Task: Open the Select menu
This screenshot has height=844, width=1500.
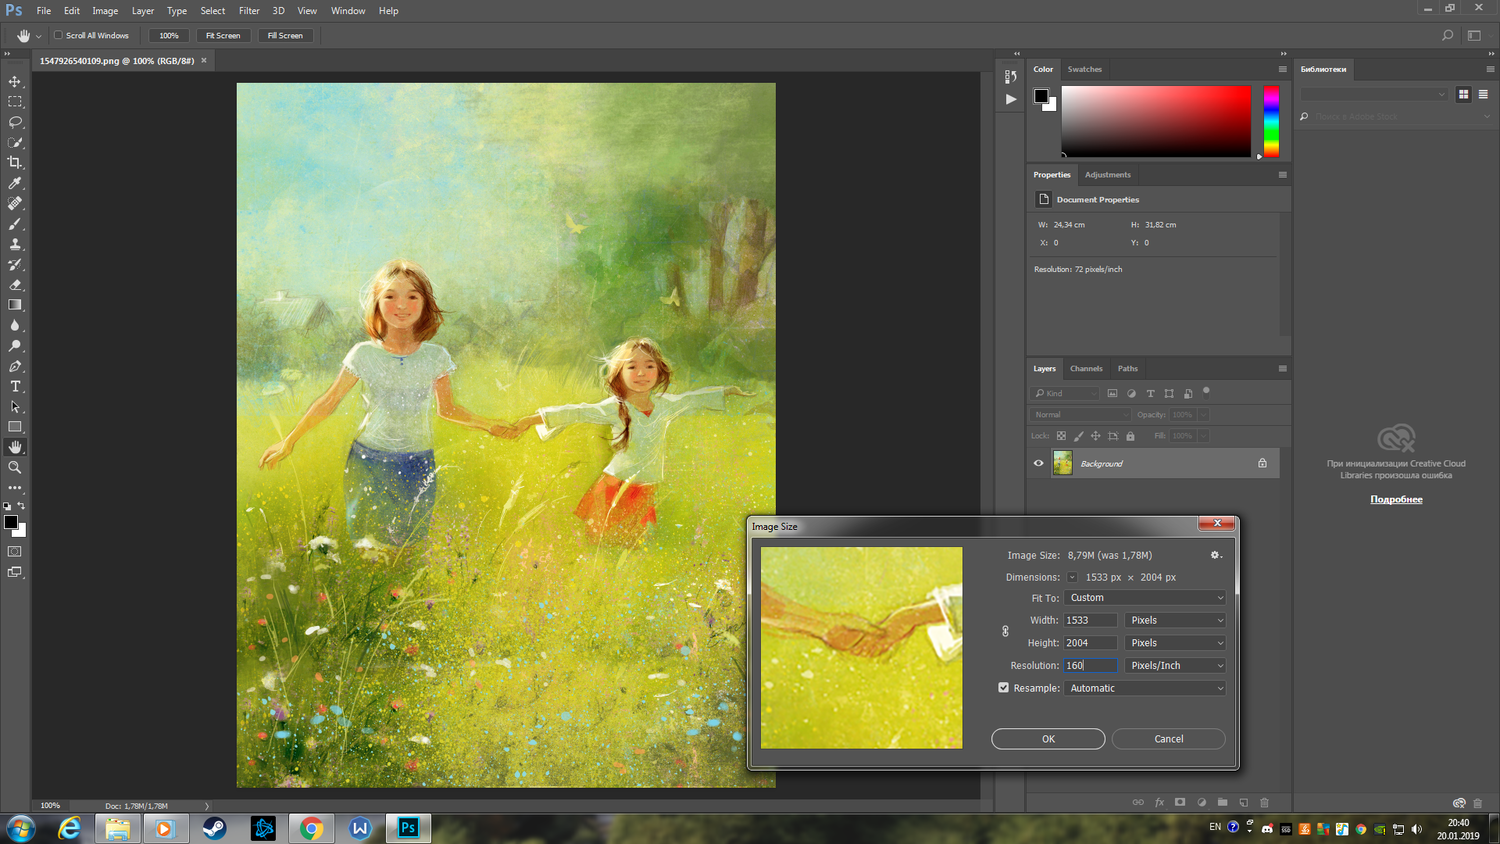Action: pos(213,11)
